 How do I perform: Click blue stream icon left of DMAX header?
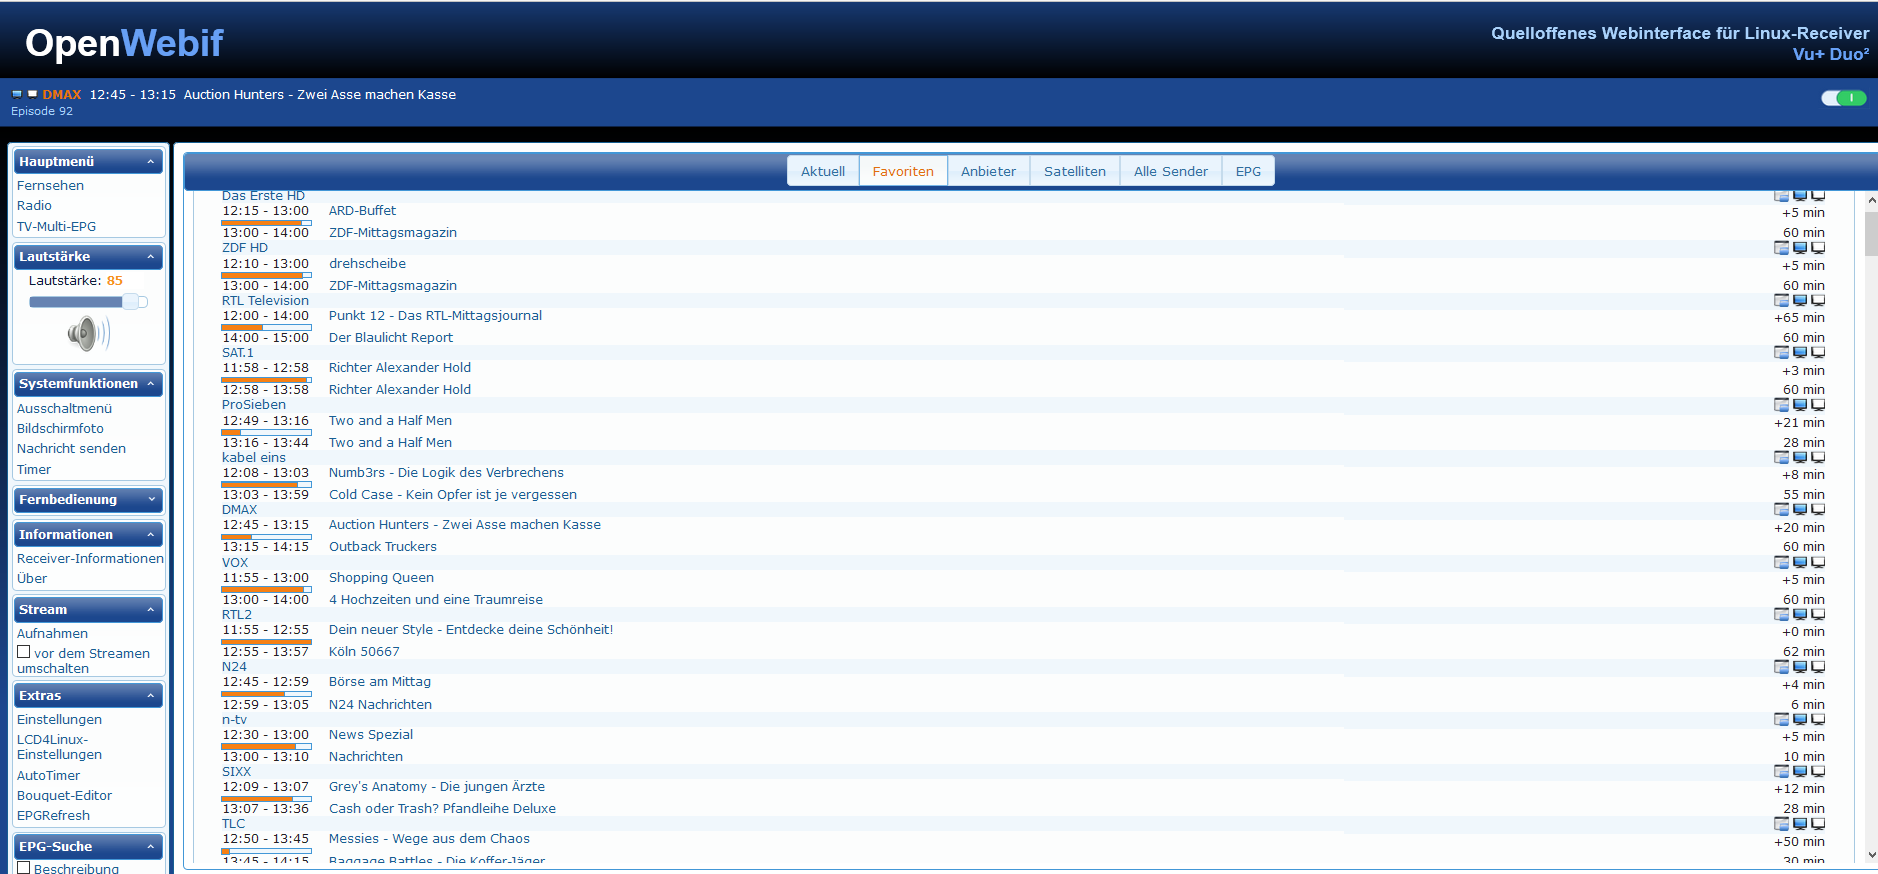[x=17, y=94]
